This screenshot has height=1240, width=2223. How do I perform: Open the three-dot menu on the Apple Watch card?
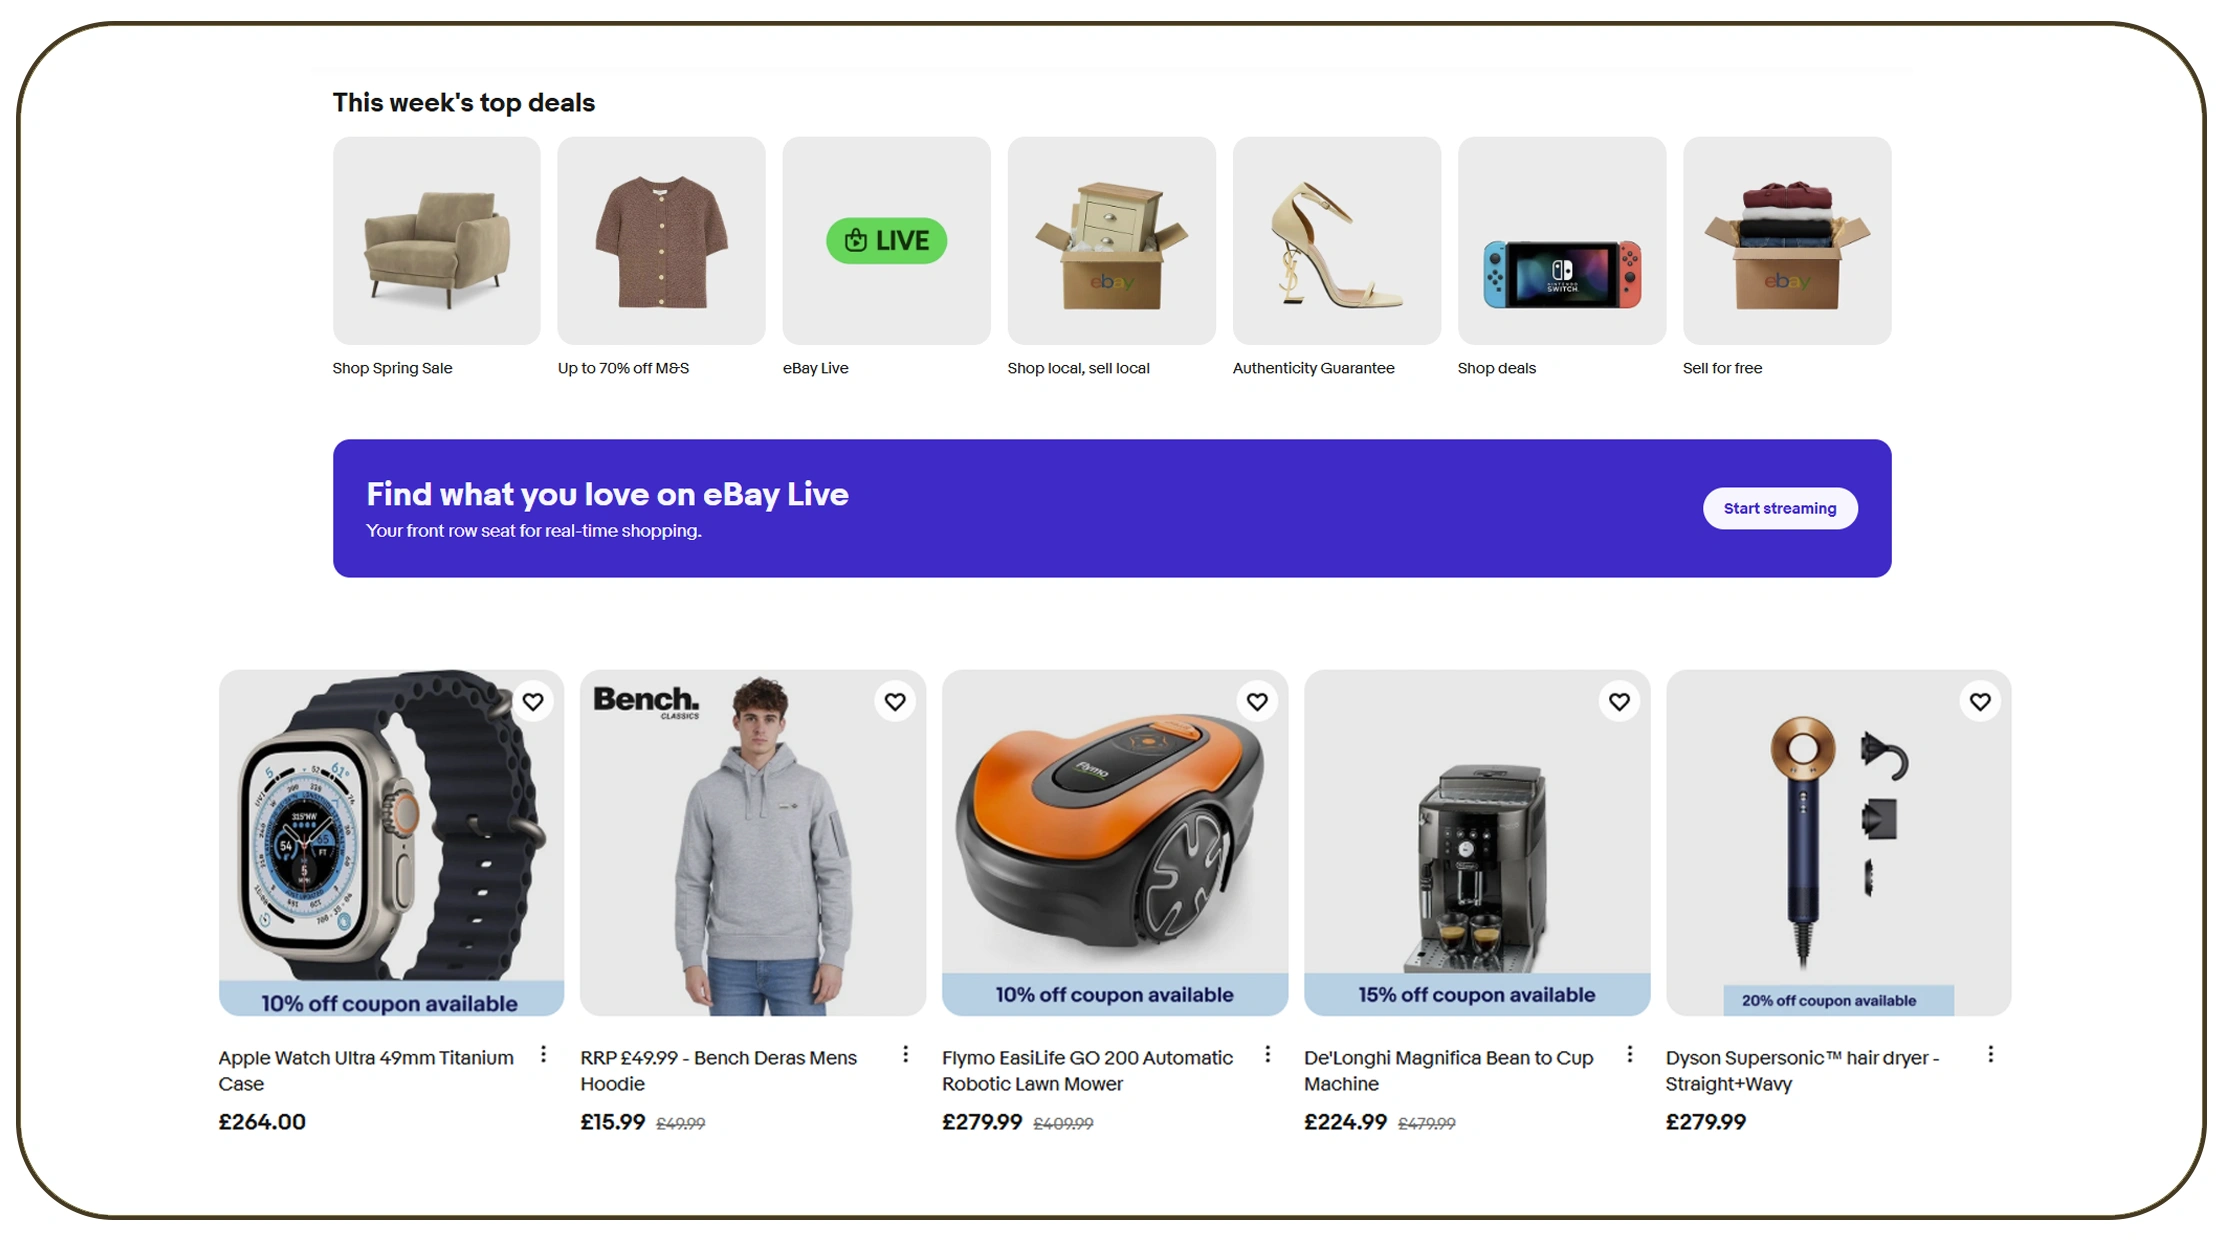click(543, 1054)
